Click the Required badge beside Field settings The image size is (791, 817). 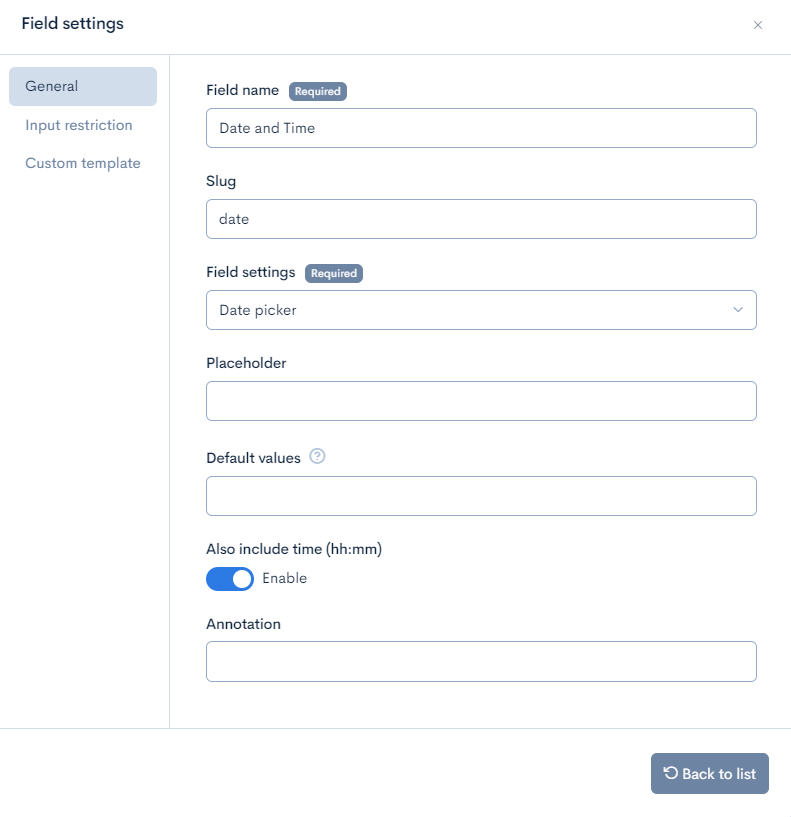coord(334,273)
